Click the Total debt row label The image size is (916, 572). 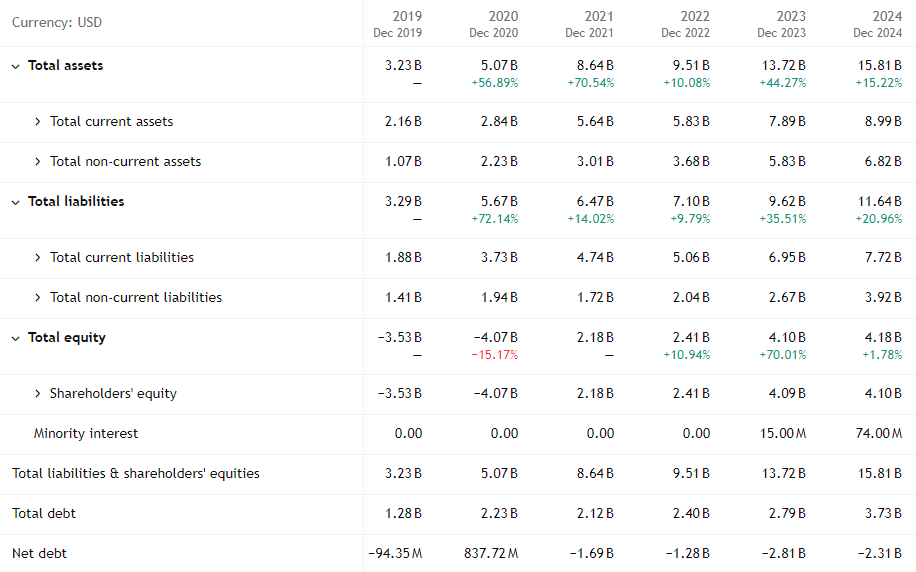click(44, 514)
